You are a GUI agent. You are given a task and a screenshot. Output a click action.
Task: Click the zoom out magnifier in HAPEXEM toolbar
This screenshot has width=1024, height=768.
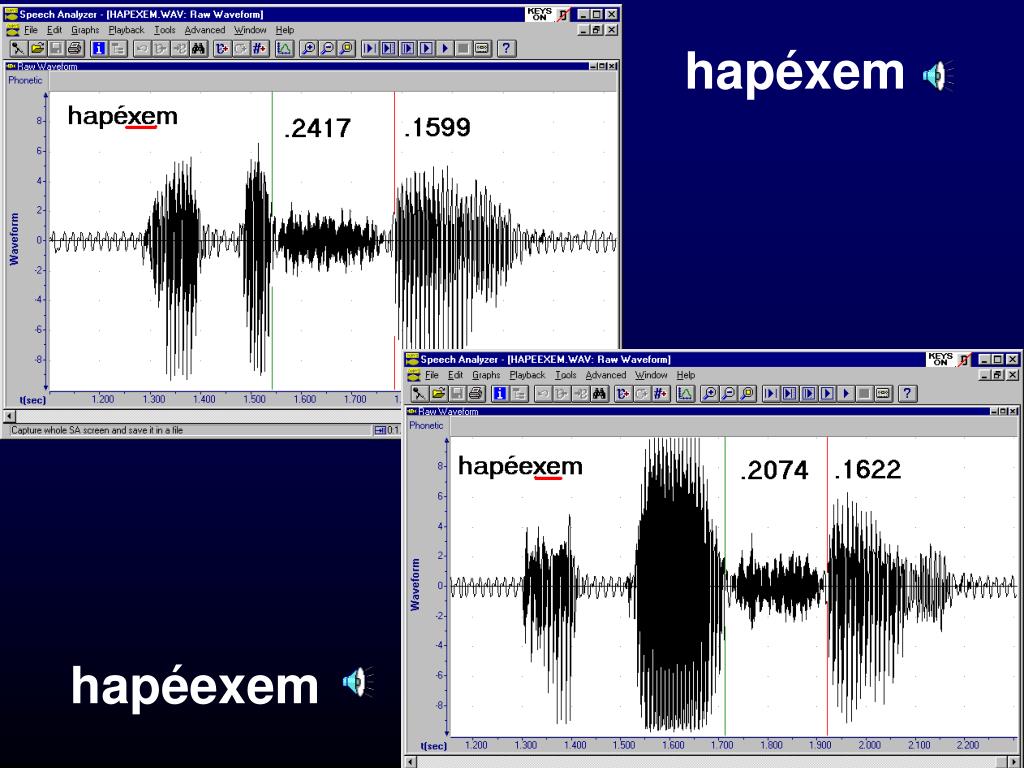pyautogui.click(x=327, y=48)
